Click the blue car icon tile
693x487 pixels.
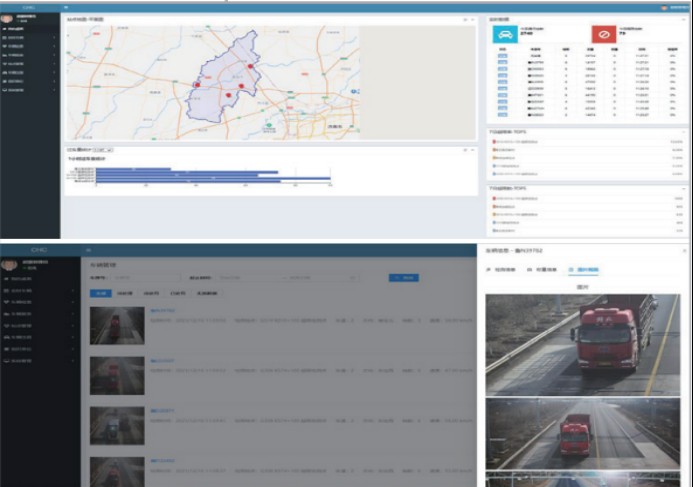[506, 35]
